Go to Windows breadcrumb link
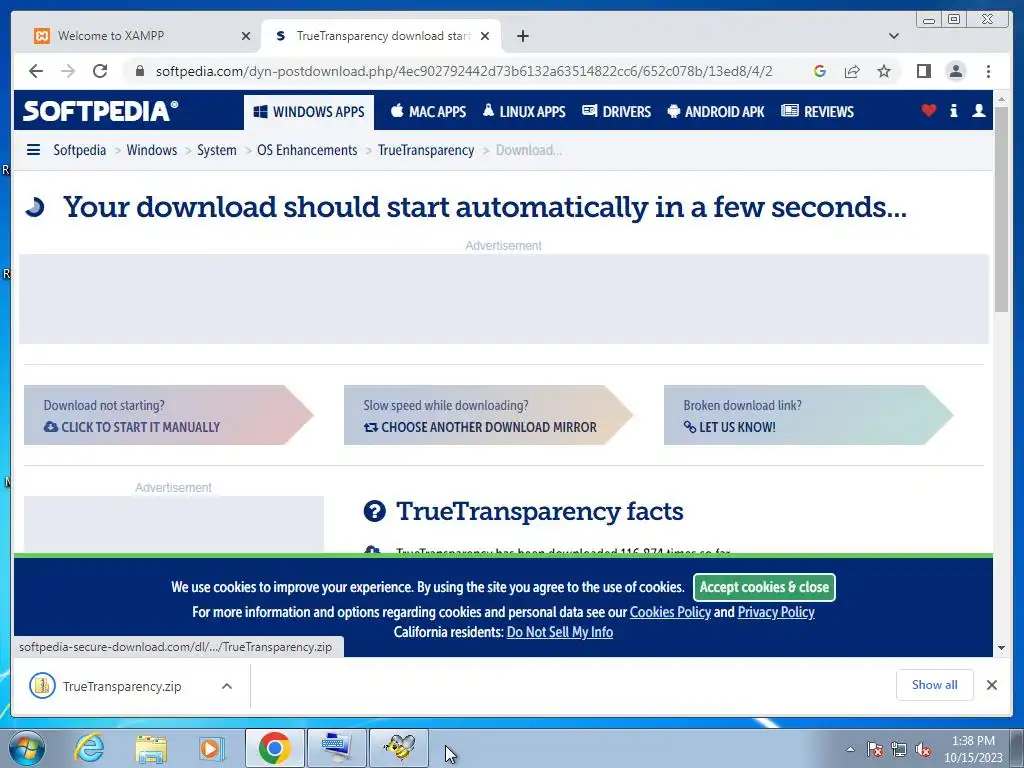The image size is (1024, 768). [152, 150]
